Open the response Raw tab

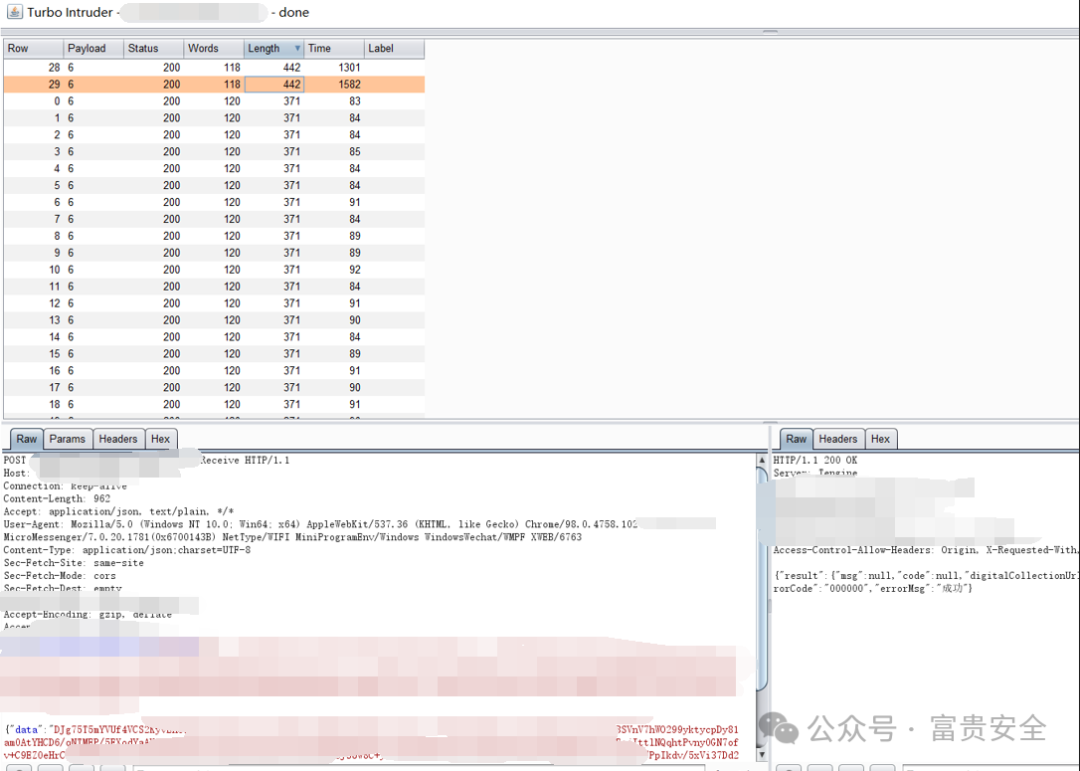tap(796, 439)
